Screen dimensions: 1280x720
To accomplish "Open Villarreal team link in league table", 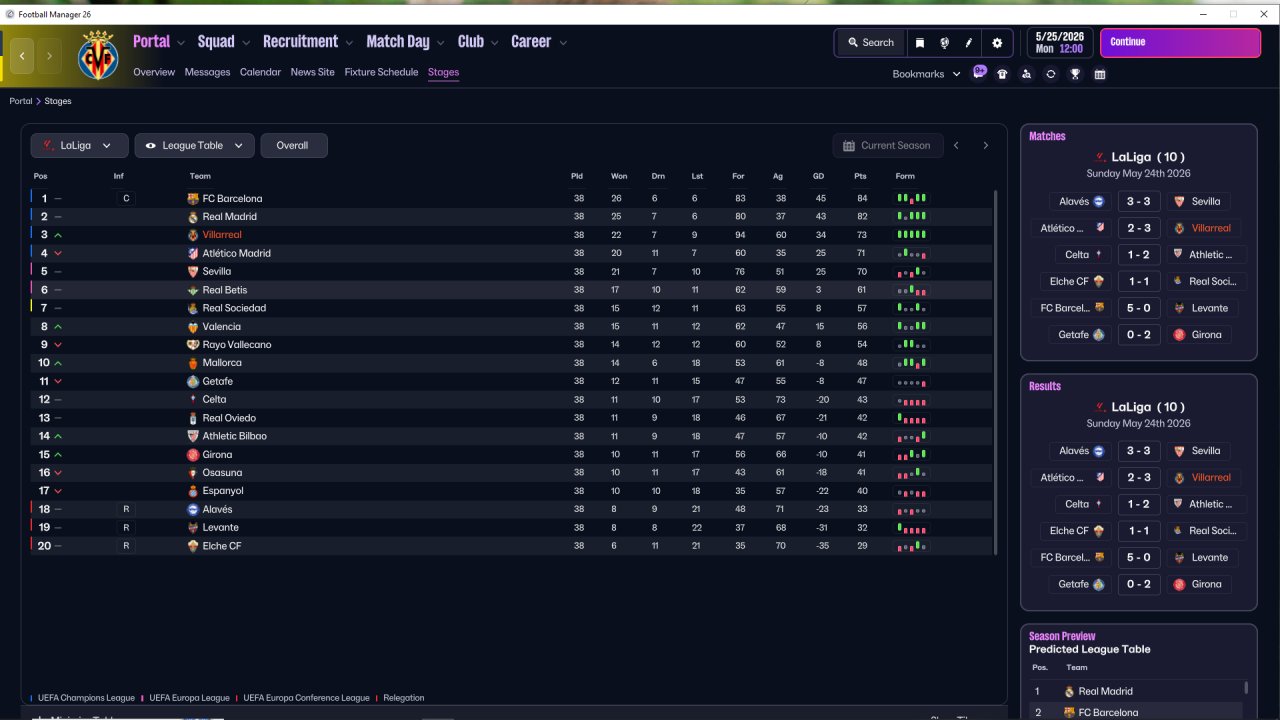I will (x=222, y=235).
